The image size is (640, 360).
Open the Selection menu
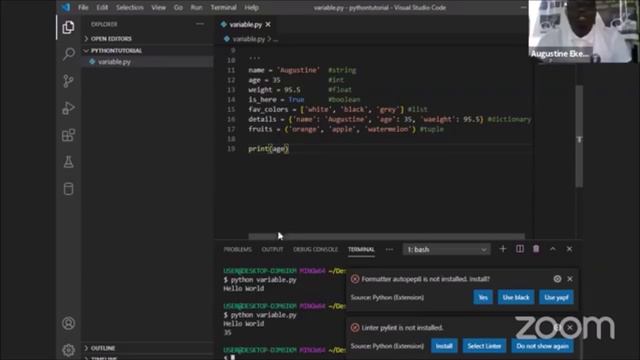(x=129, y=7)
